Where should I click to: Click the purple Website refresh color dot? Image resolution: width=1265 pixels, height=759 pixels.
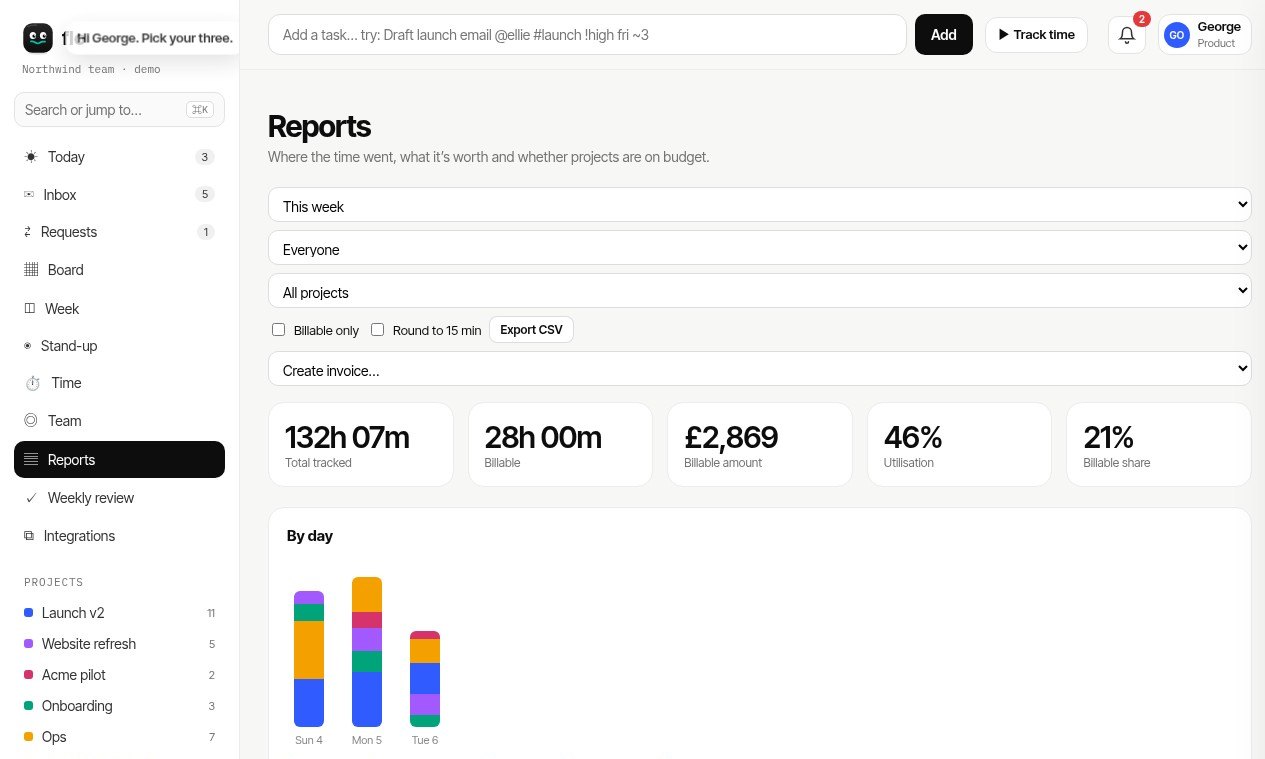click(29, 644)
